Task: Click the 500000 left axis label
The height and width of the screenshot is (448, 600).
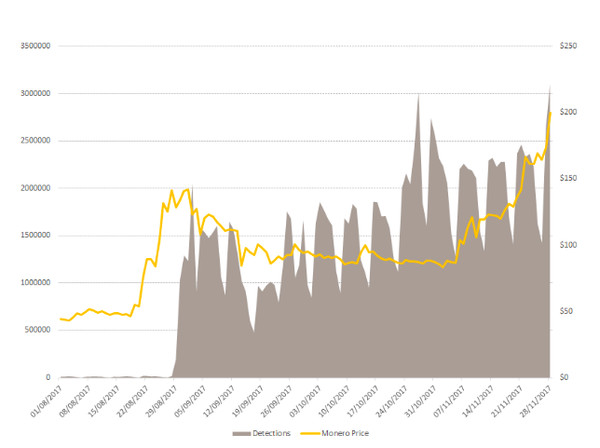Action: click(x=36, y=330)
